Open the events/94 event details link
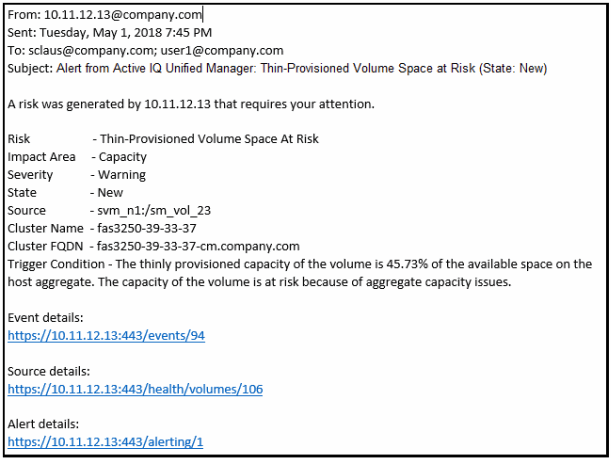Viewport: 611px width, 458px height. 106,336
